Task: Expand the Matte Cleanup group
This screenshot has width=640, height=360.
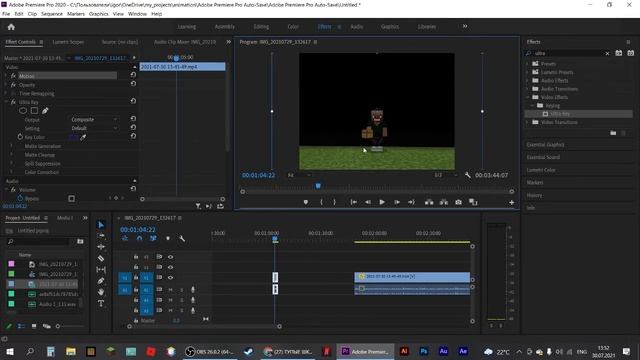Action: 11,155
